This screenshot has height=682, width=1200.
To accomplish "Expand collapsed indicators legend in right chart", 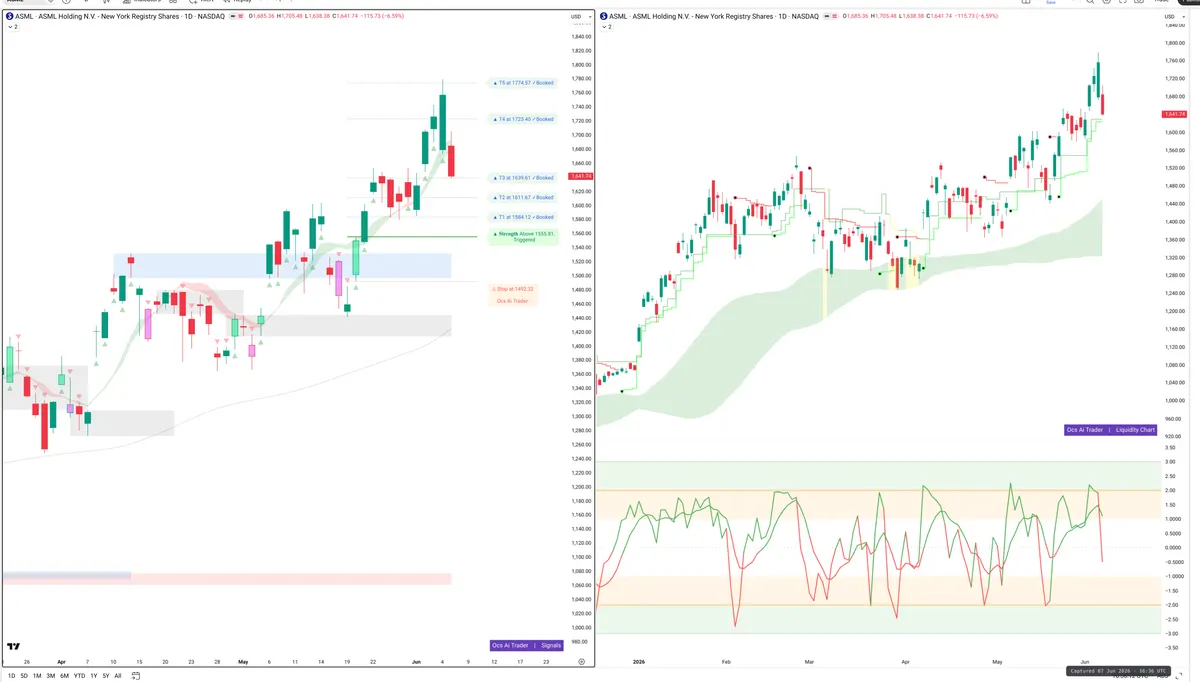I will [x=607, y=27].
